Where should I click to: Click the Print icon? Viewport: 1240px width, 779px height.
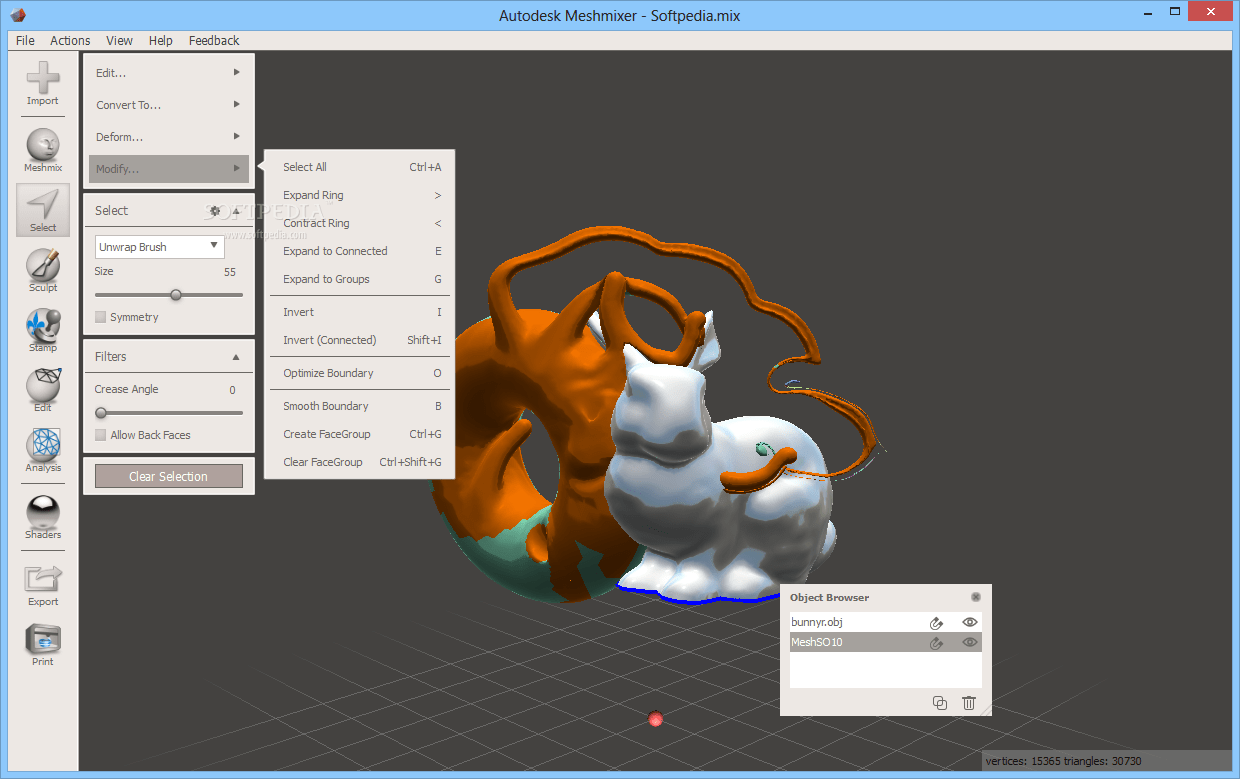click(42, 645)
